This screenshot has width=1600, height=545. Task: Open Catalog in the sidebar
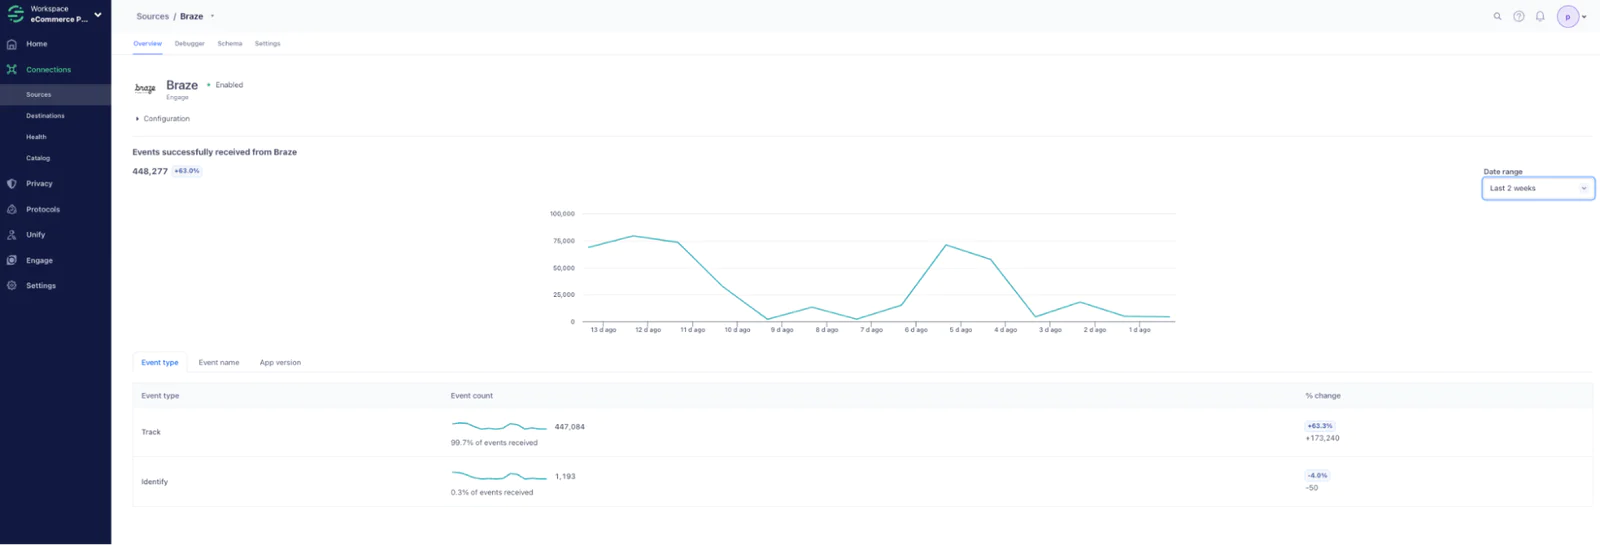[x=38, y=158]
